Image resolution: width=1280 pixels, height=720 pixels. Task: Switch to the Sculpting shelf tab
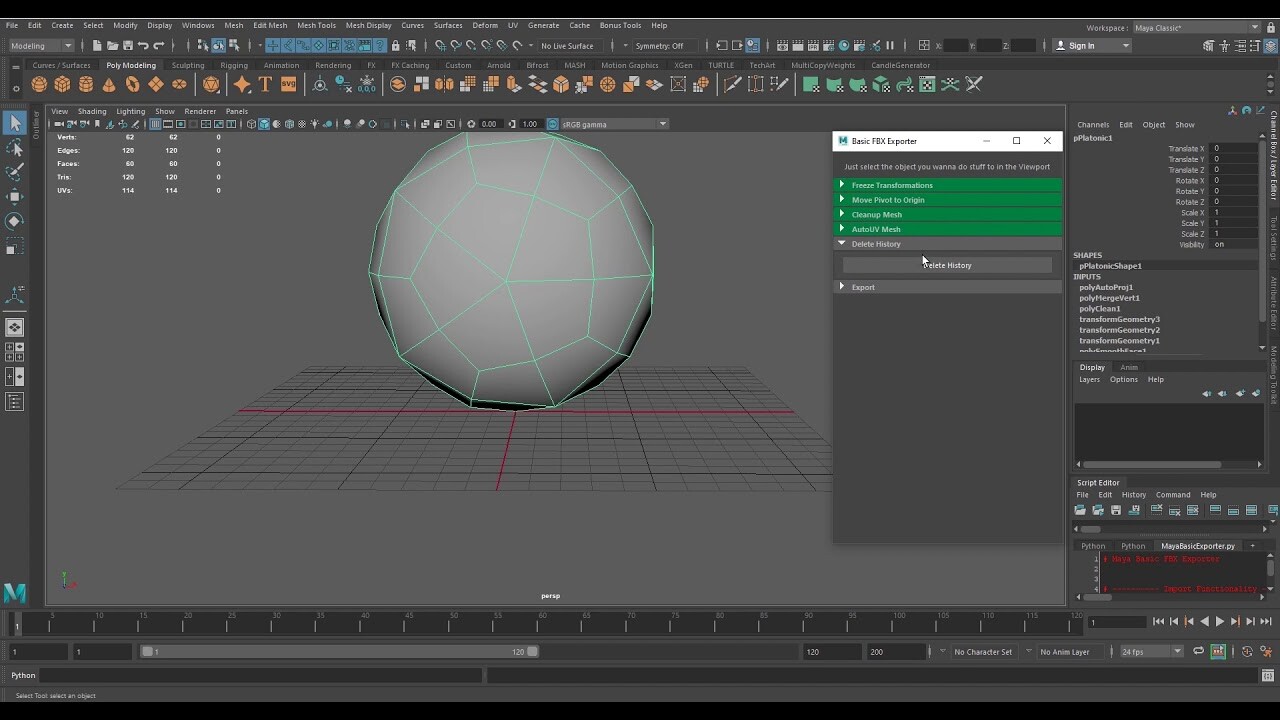coord(187,66)
